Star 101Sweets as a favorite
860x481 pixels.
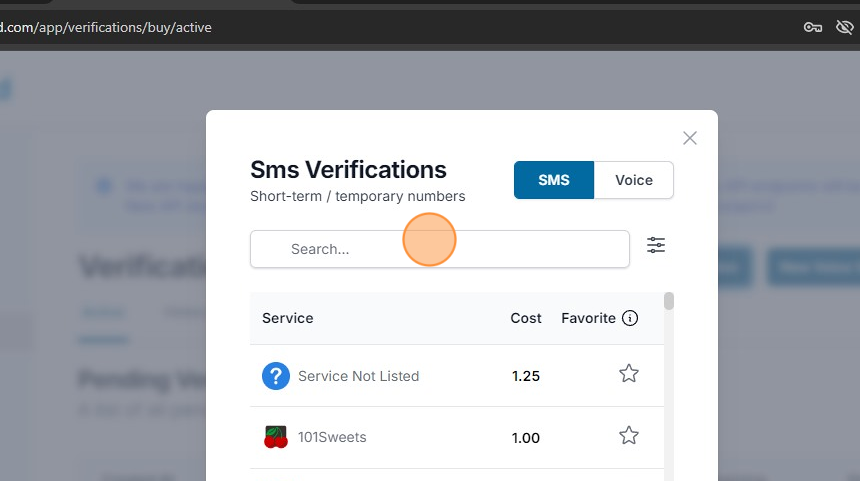pyautogui.click(x=628, y=435)
